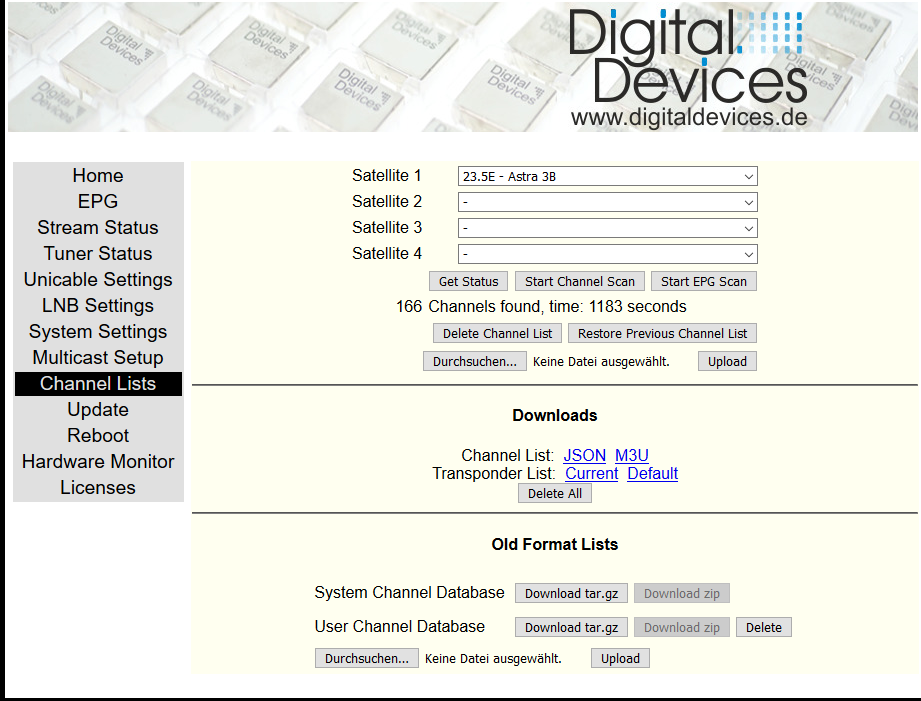Expand the Satellite 4 dropdown
Image resolution: width=921 pixels, height=701 pixels.
click(607, 255)
